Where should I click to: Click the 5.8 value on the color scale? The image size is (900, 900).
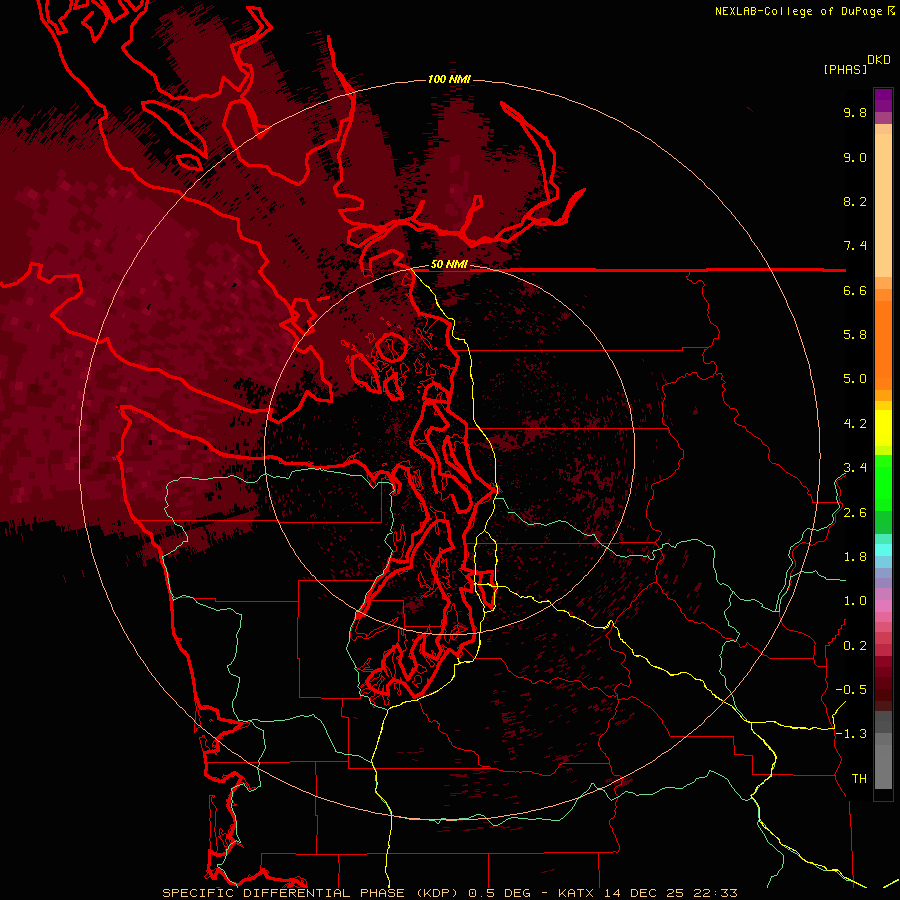(855, 335)
